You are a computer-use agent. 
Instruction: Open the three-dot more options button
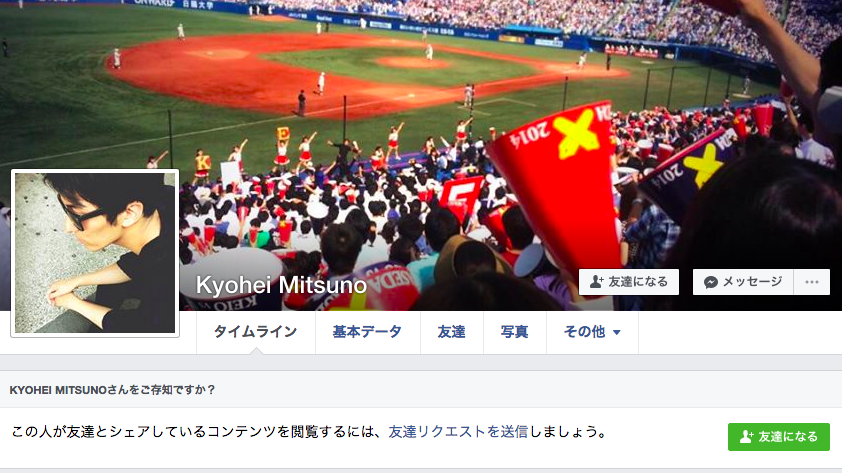tap(811, 282)
